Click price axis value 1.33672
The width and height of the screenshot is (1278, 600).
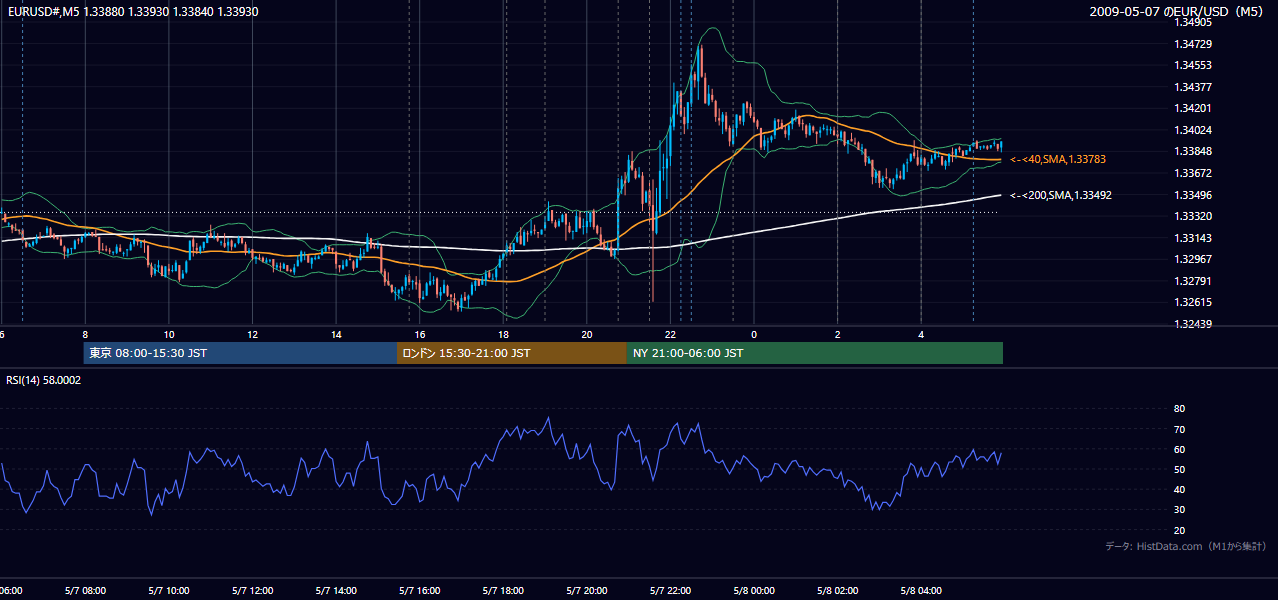1193,173
